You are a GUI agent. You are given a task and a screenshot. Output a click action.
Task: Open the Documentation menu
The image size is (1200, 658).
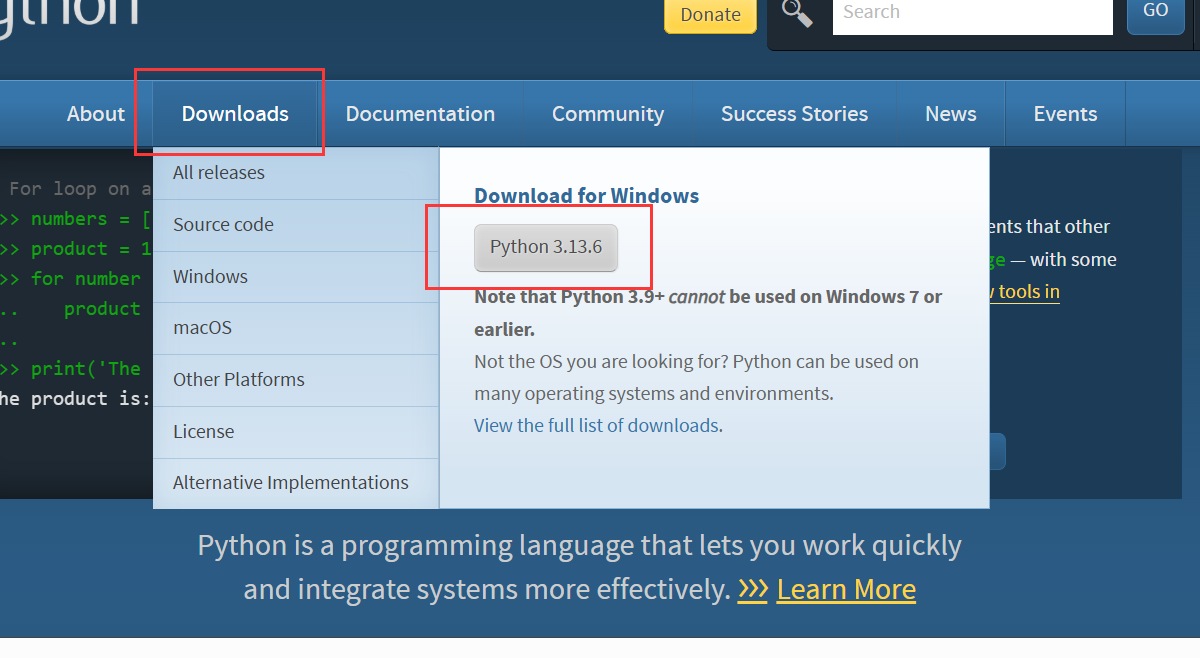[x=420, y=114]
